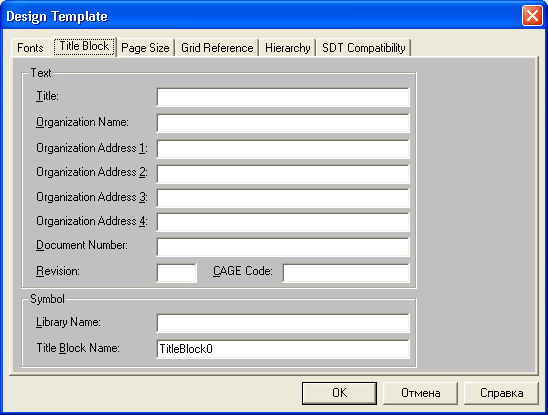The image size is (548, 415).
Task: Click the Organization Address 1 field
Action: 283,149
